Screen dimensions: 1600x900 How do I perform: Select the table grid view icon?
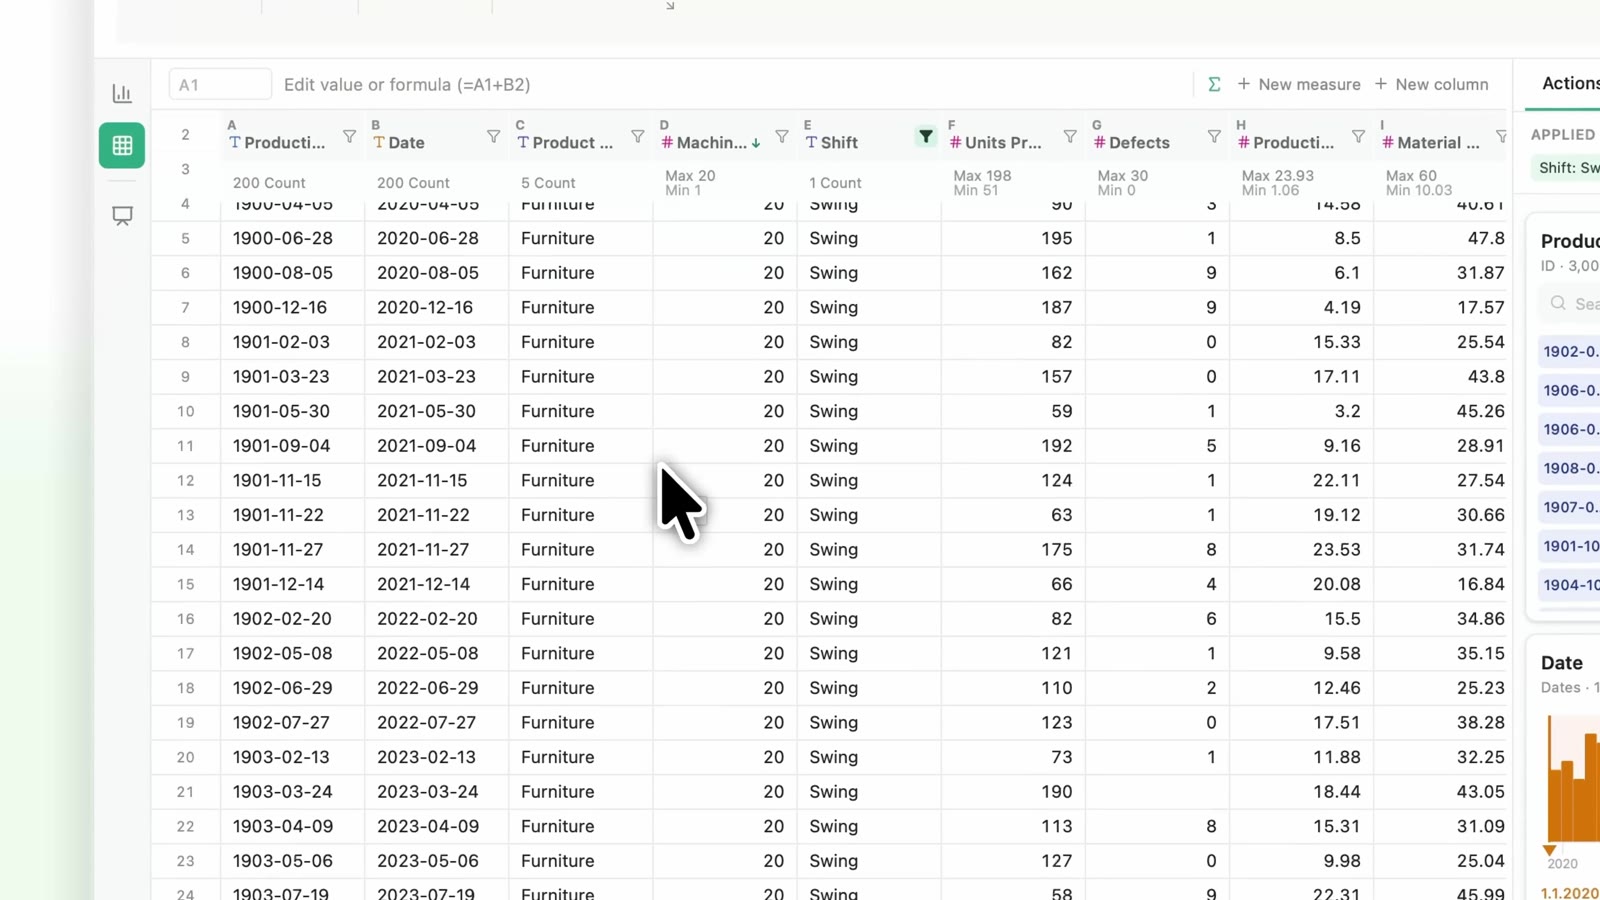pyautogui.click(x=122, y=145)
